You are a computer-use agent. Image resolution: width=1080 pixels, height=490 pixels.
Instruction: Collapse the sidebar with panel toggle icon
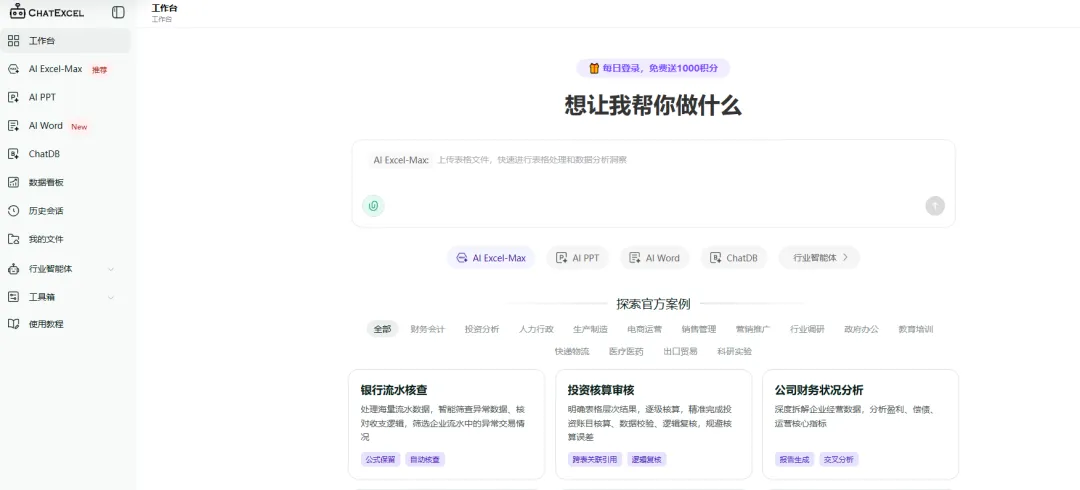click(x=118, y=12)
